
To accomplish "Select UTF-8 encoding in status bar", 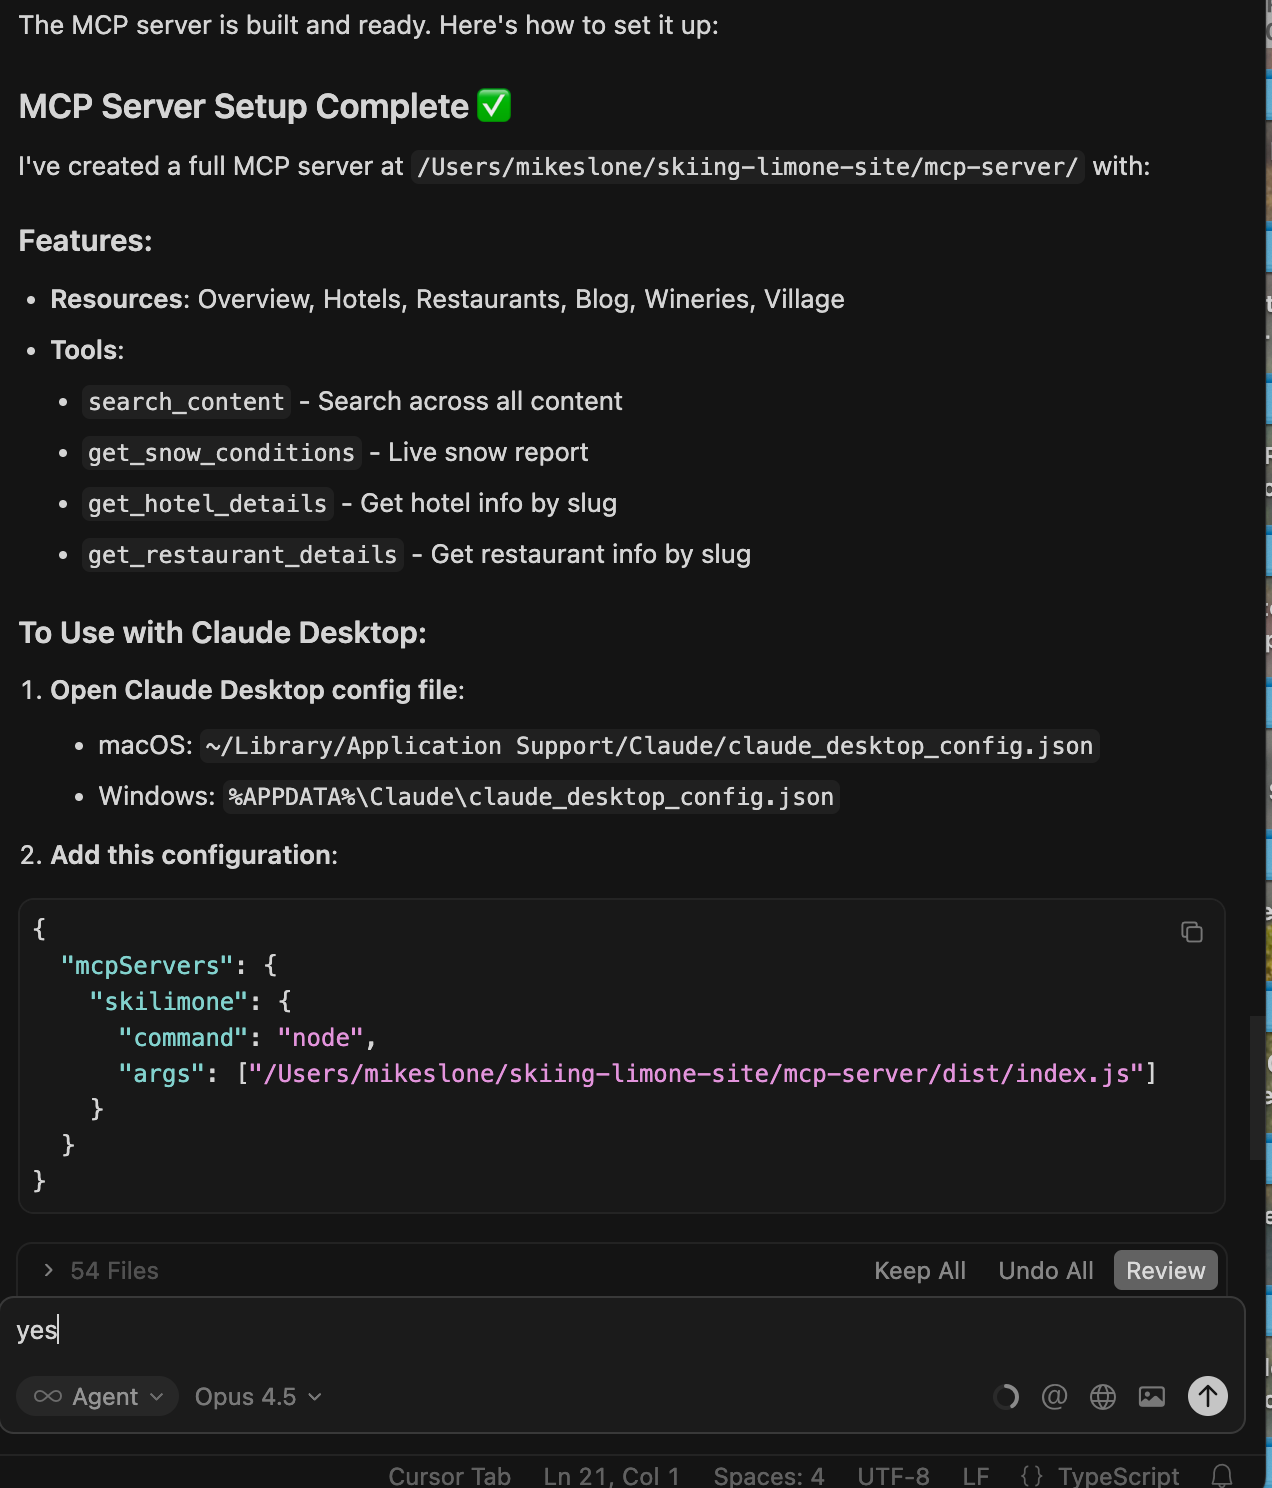I will [x=893, y=1476].
